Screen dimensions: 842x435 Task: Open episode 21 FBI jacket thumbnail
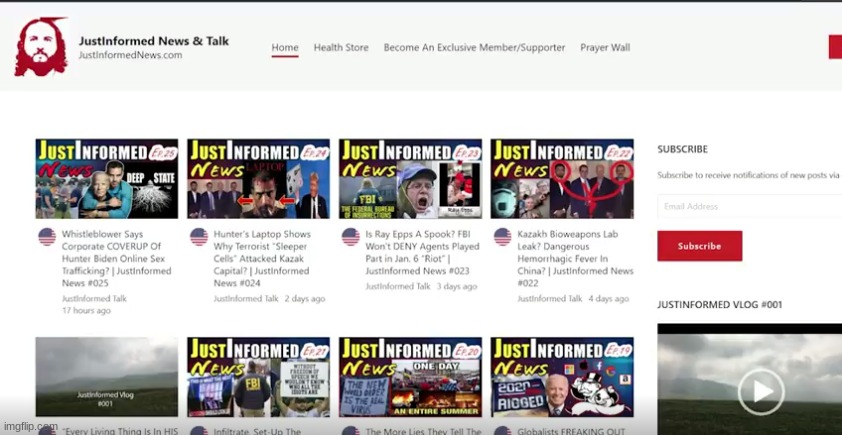tap(258, 377)
